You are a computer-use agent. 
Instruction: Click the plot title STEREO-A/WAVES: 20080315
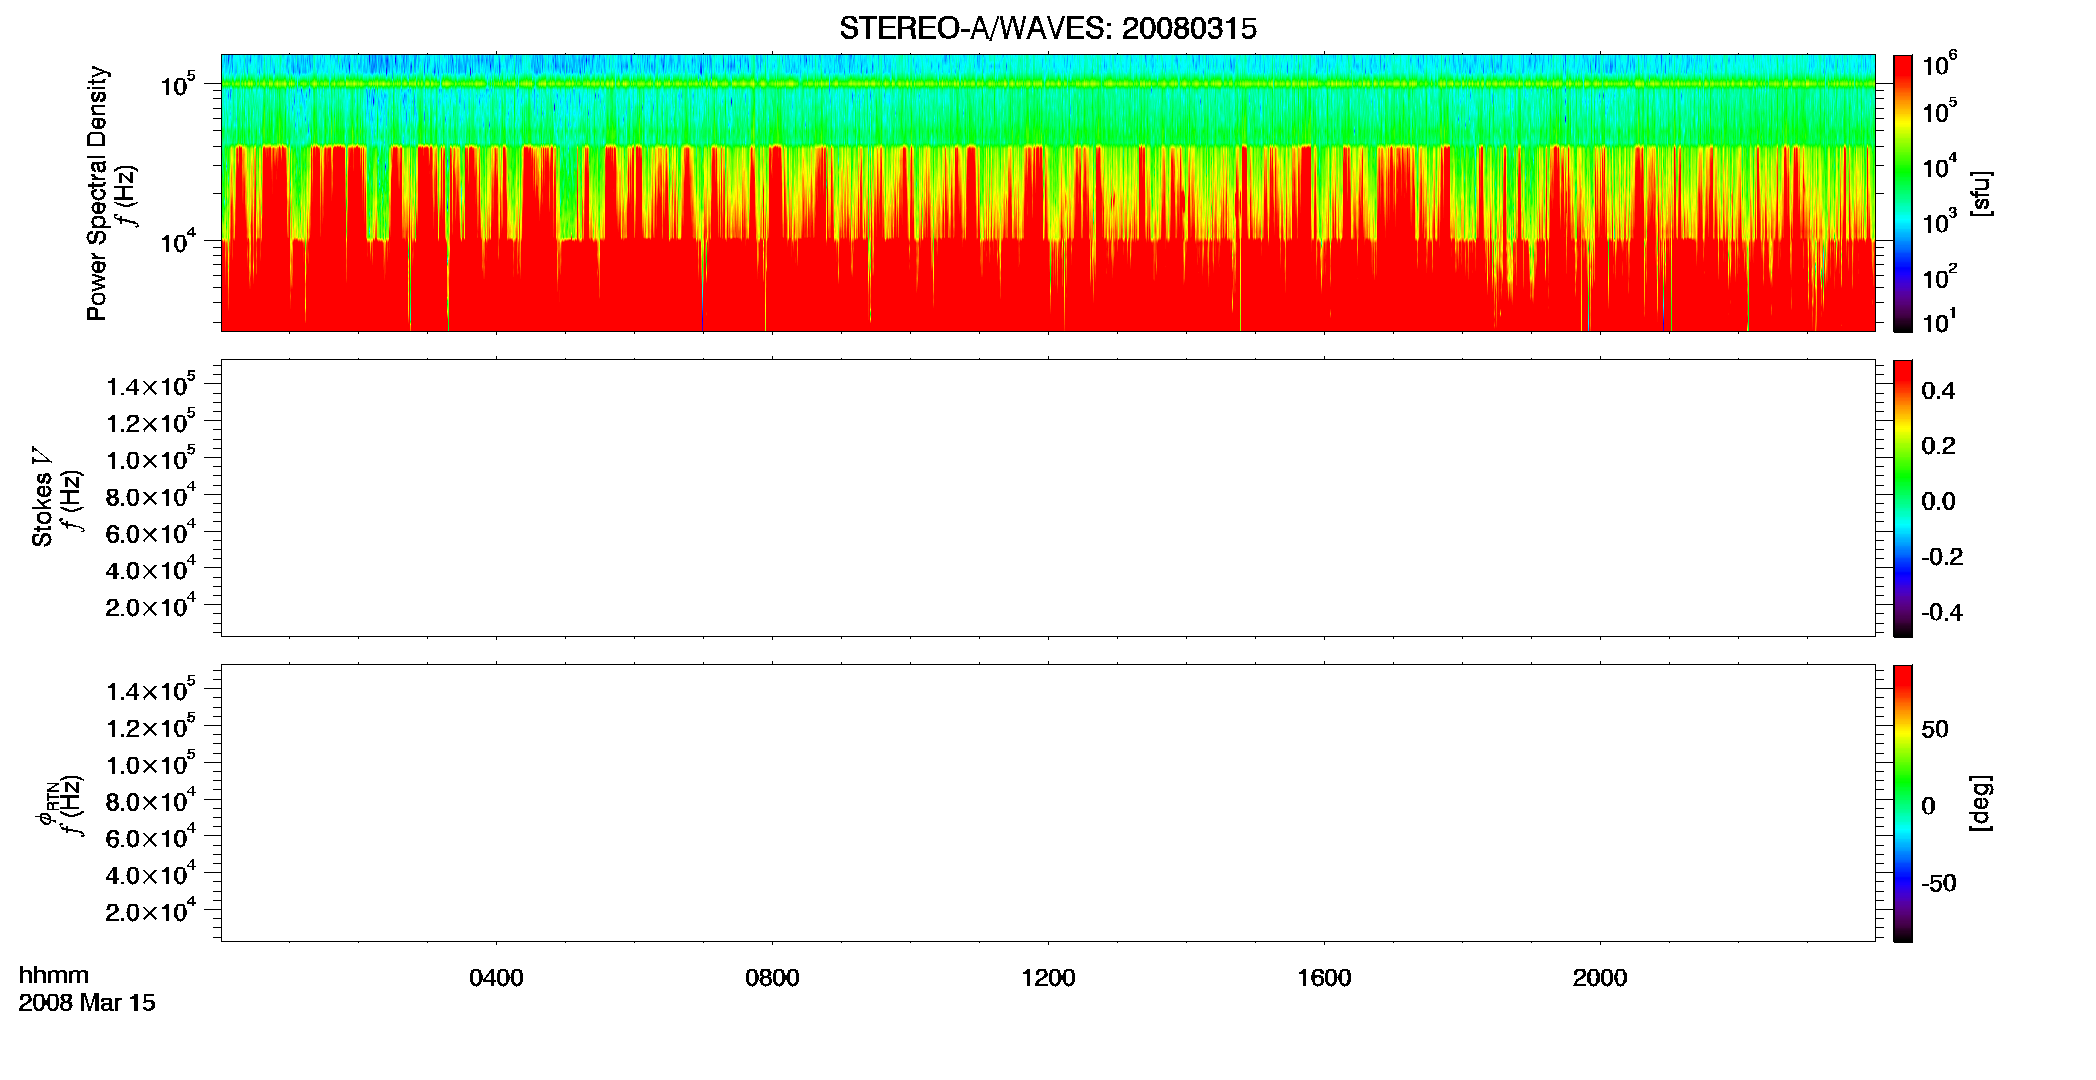pos(1047,29)
